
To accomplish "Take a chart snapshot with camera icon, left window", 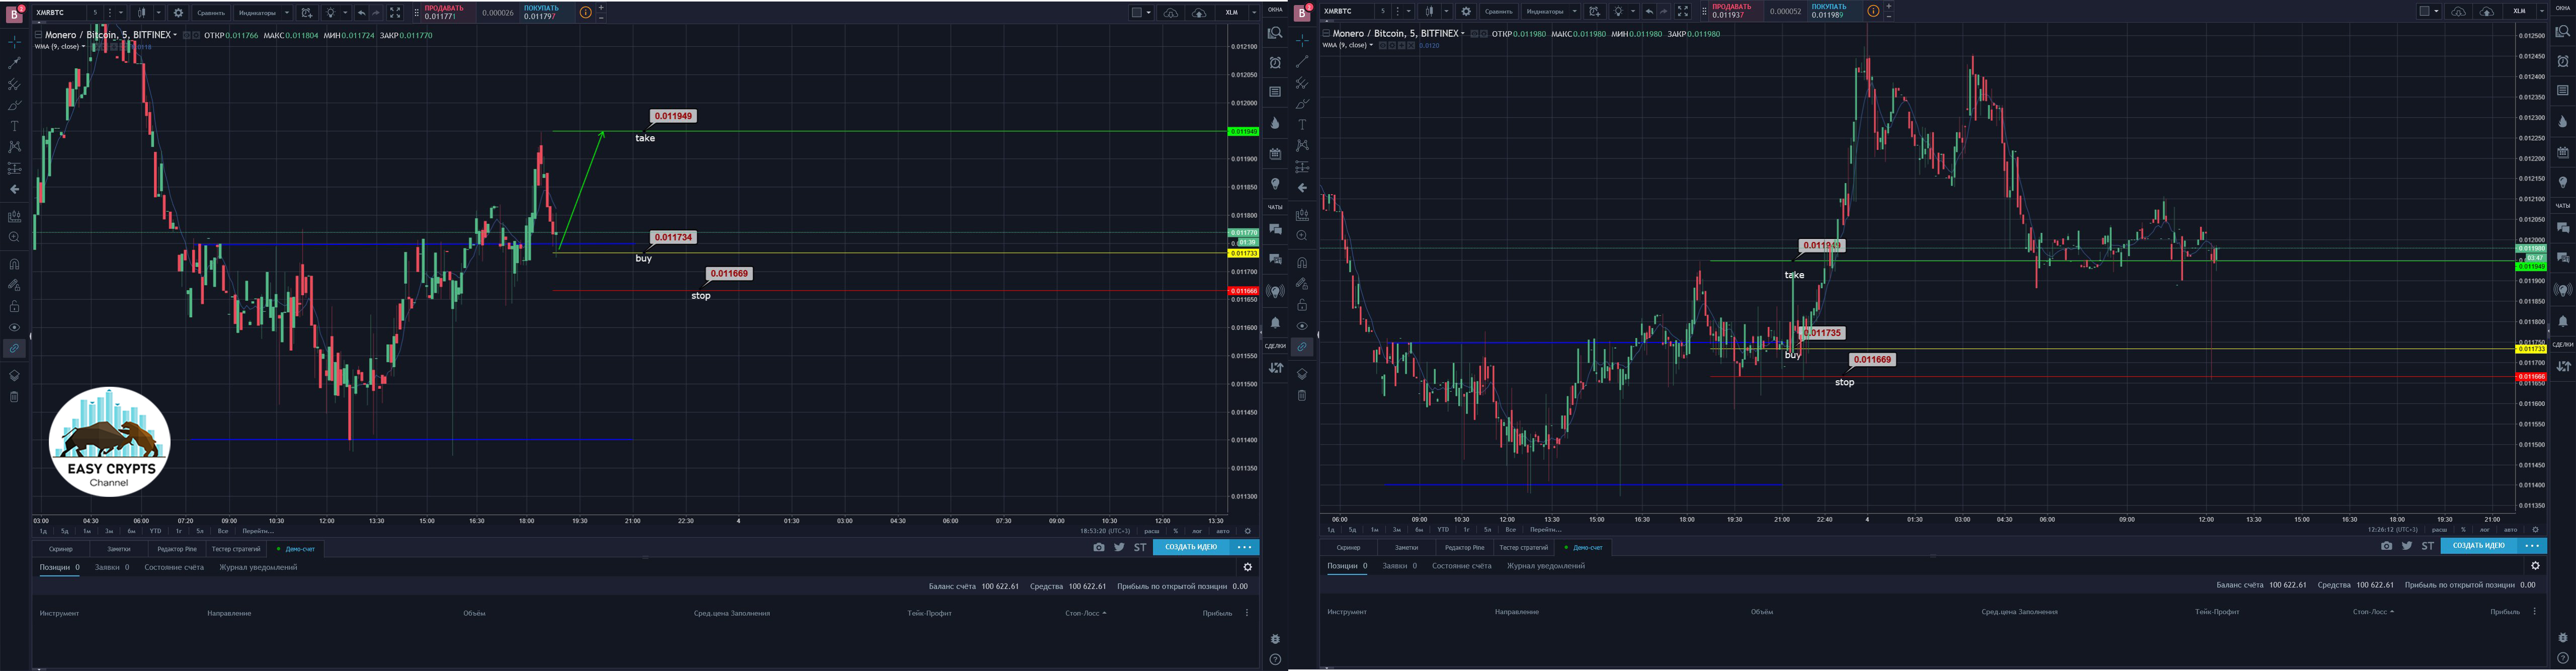I will click(x=1099, y=547).
